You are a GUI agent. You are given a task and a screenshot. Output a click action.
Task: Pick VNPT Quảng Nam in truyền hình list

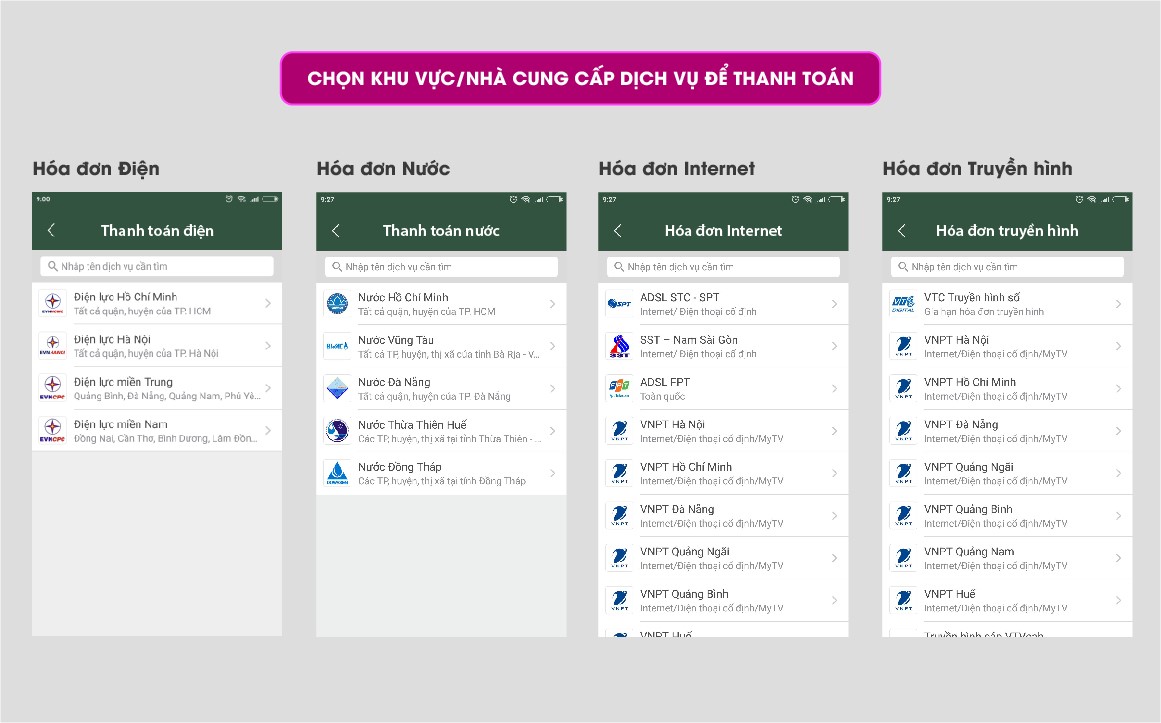pos(1007,558)
